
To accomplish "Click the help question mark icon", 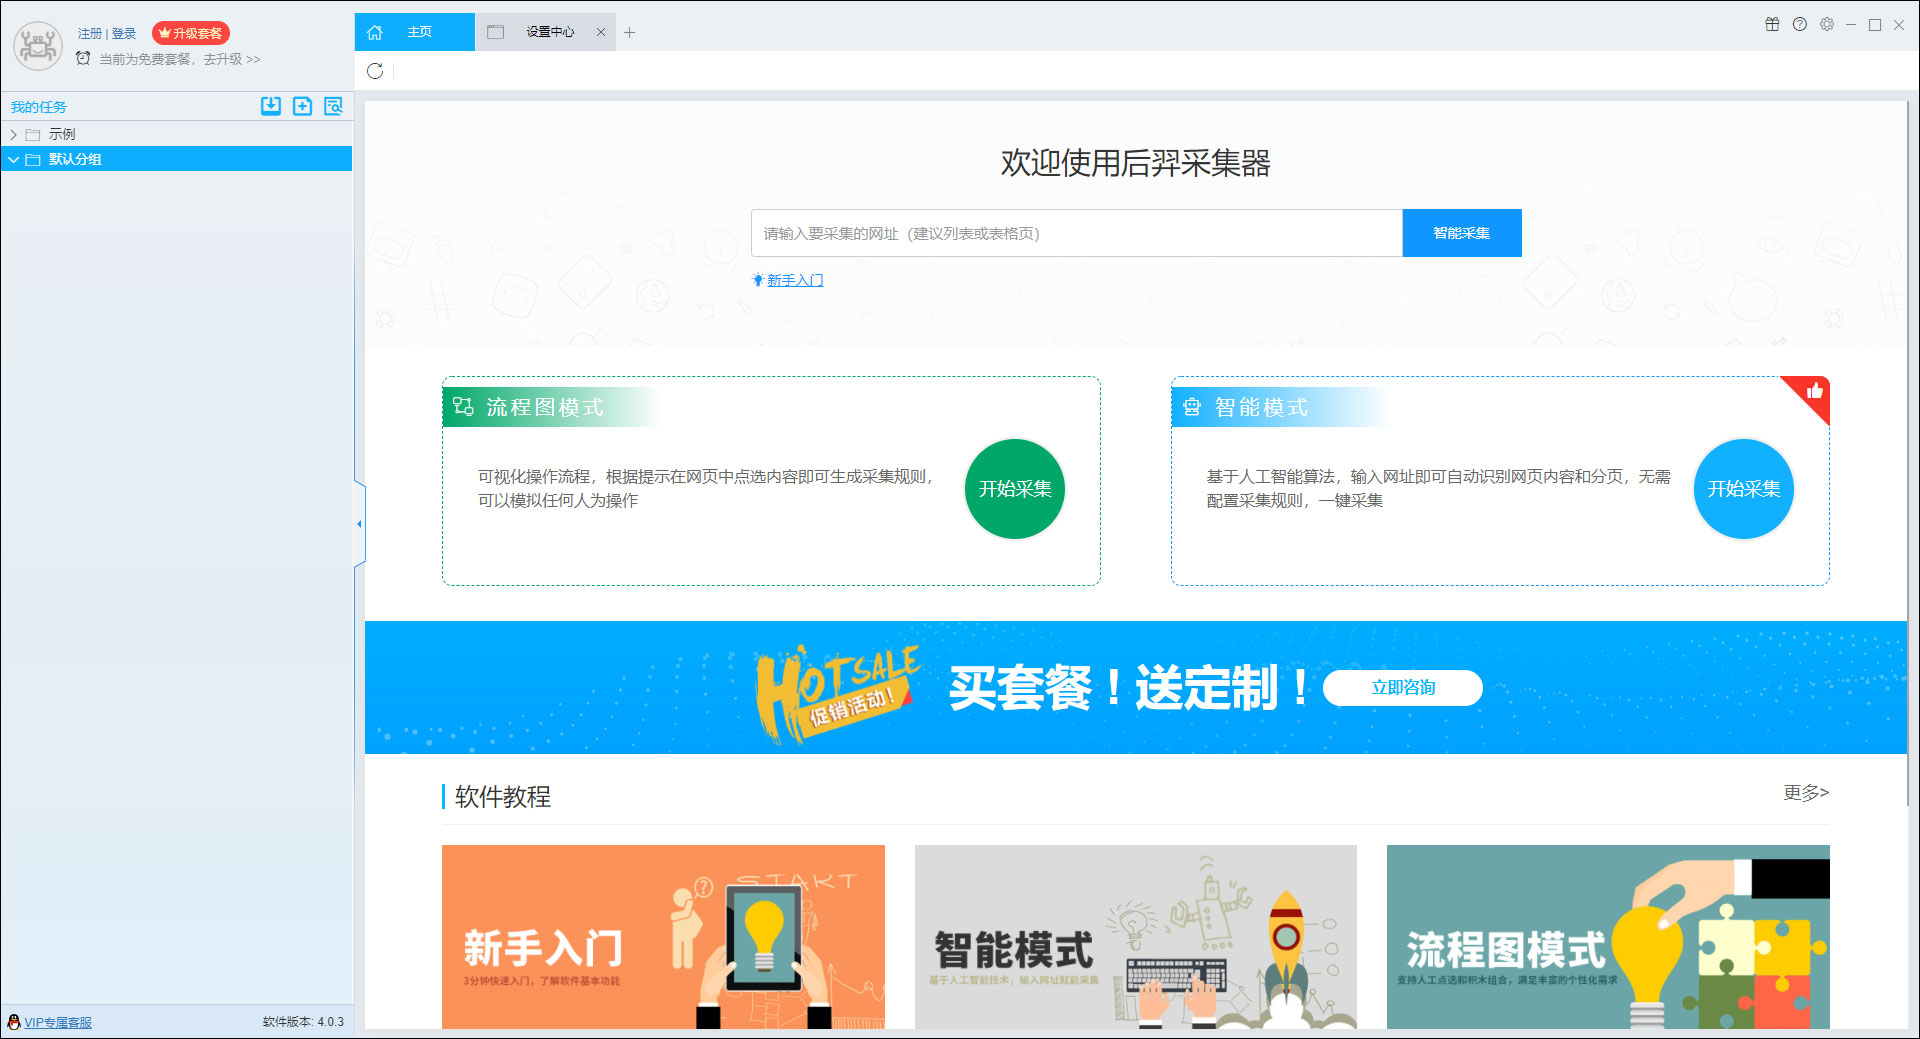I will tap(1800, 24).
